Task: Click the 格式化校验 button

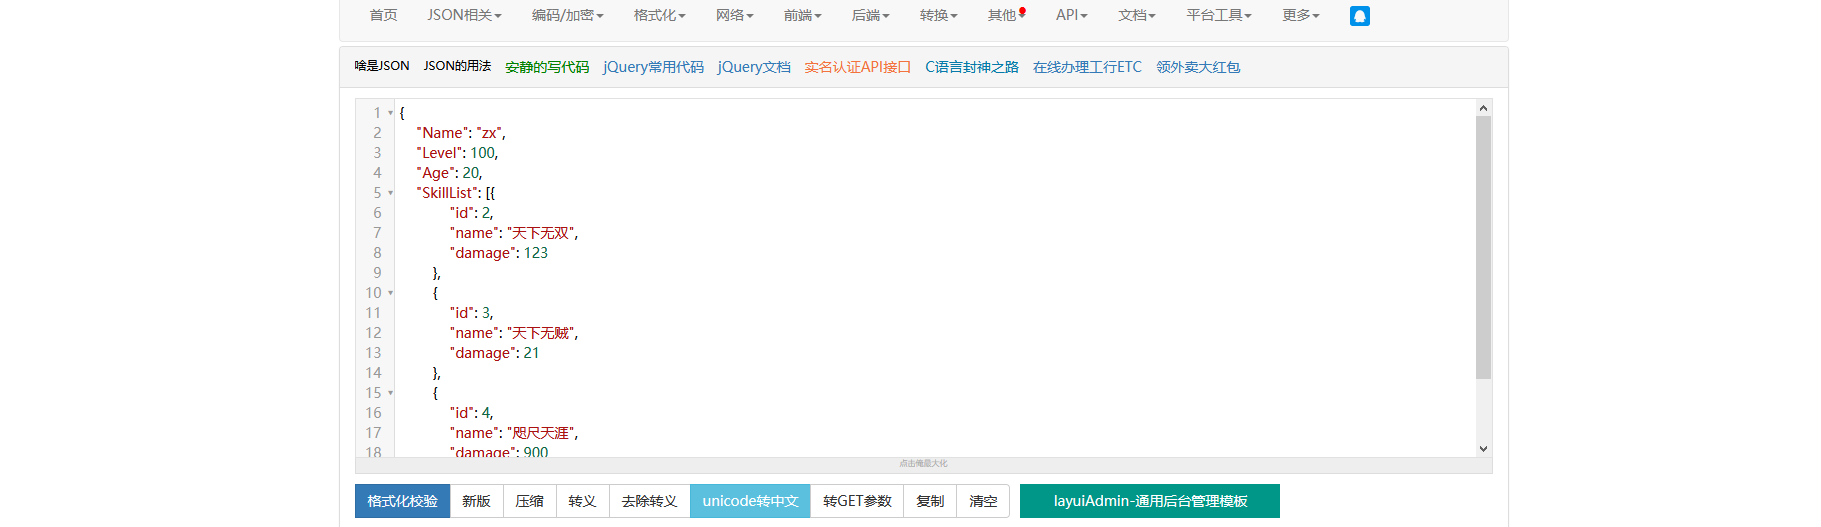Action: 402,501
